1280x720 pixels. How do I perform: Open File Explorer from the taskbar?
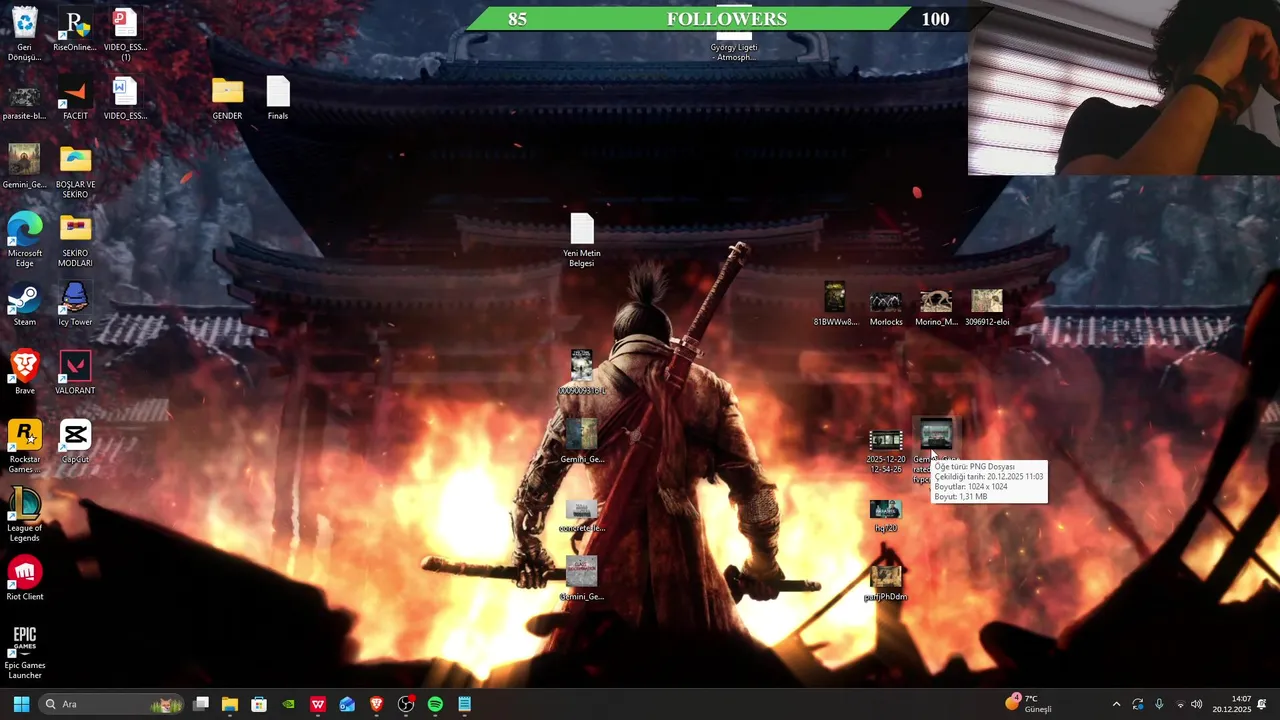[230, 704]
